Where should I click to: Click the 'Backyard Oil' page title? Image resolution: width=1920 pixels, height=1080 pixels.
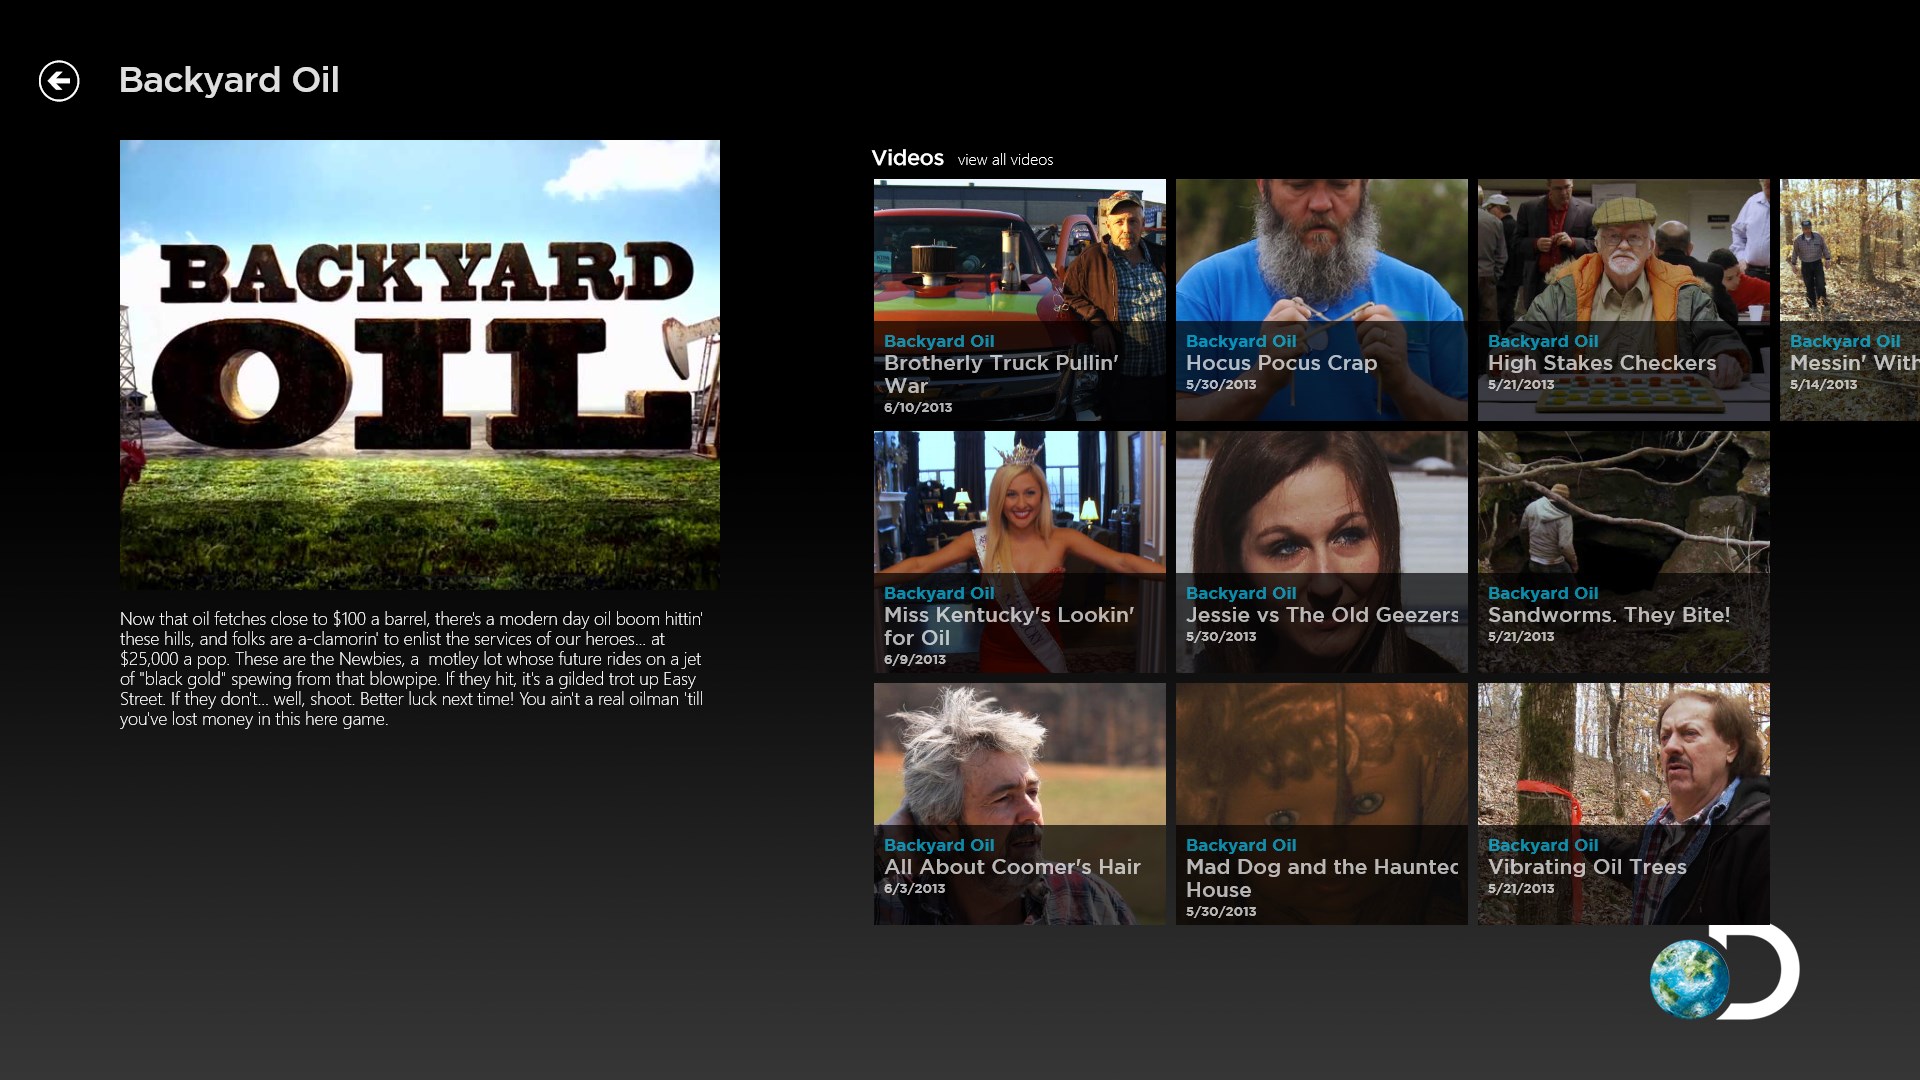coord(229,80)
